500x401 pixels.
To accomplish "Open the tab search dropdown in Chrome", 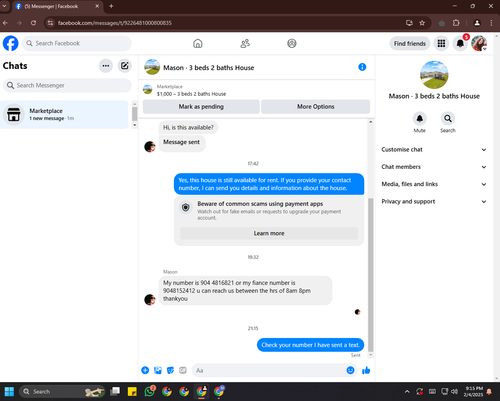I will click(x=5, y=6).
